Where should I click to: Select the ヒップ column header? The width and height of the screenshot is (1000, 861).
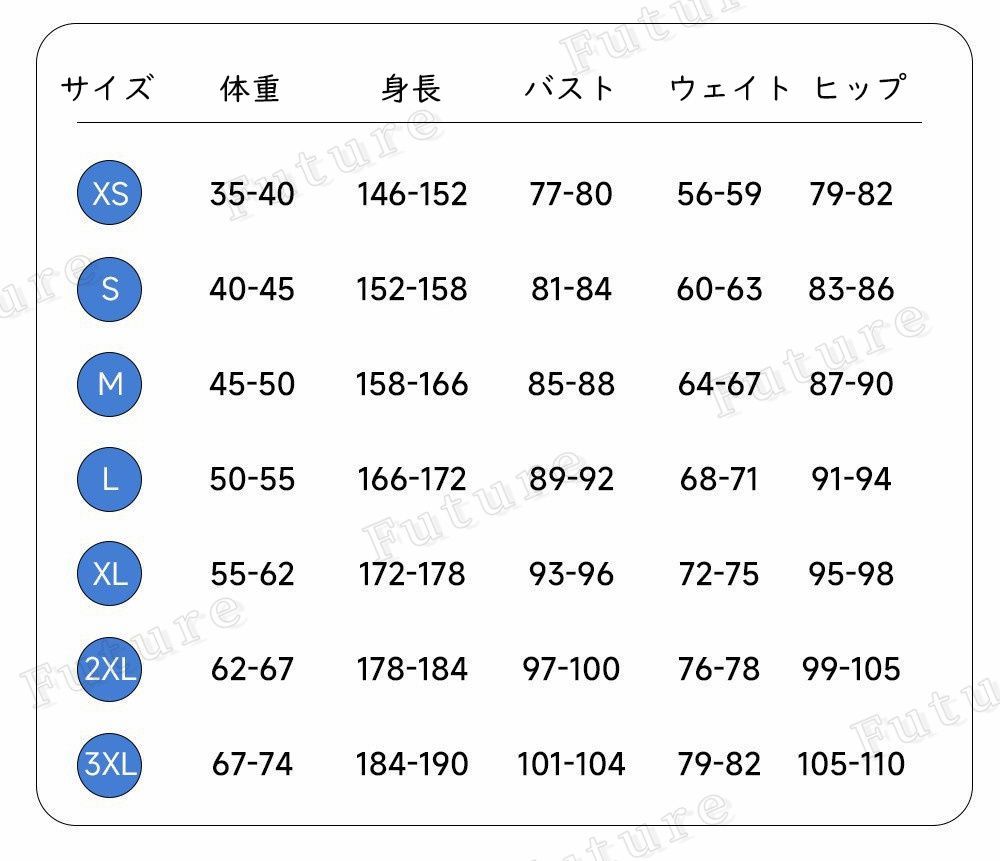click(x=860, y=87)
